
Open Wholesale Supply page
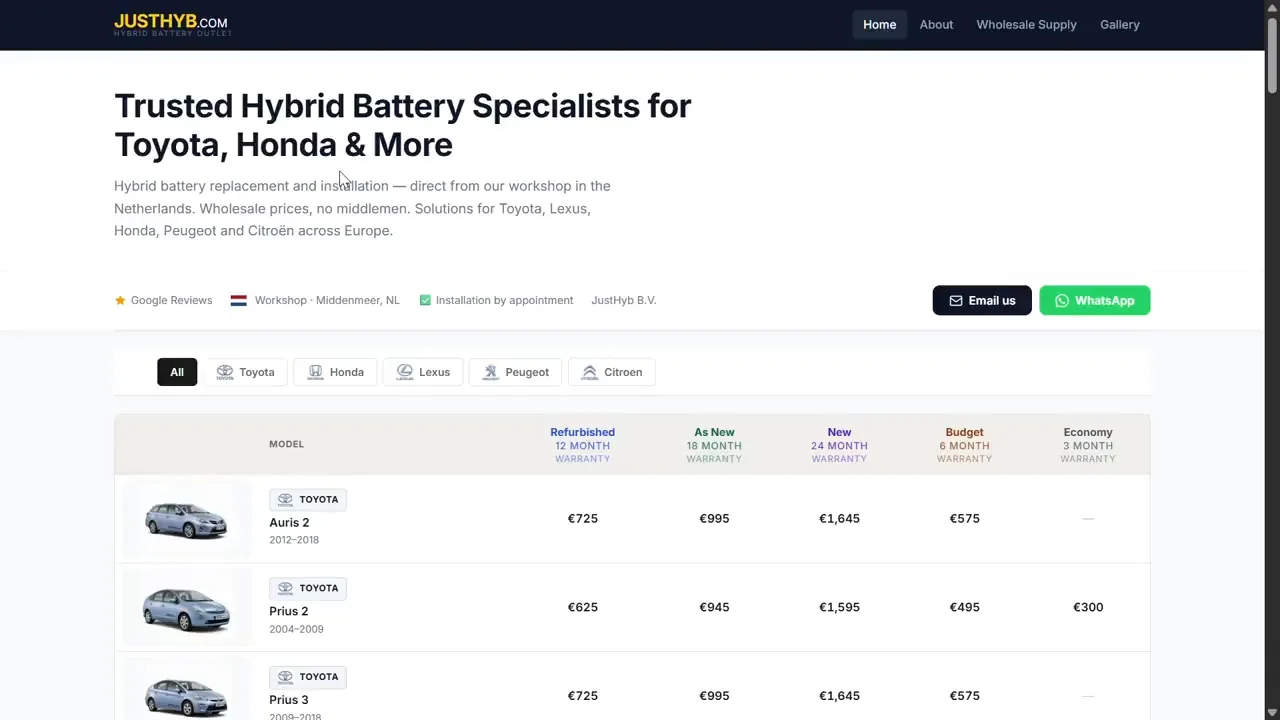click(1026, 25)
